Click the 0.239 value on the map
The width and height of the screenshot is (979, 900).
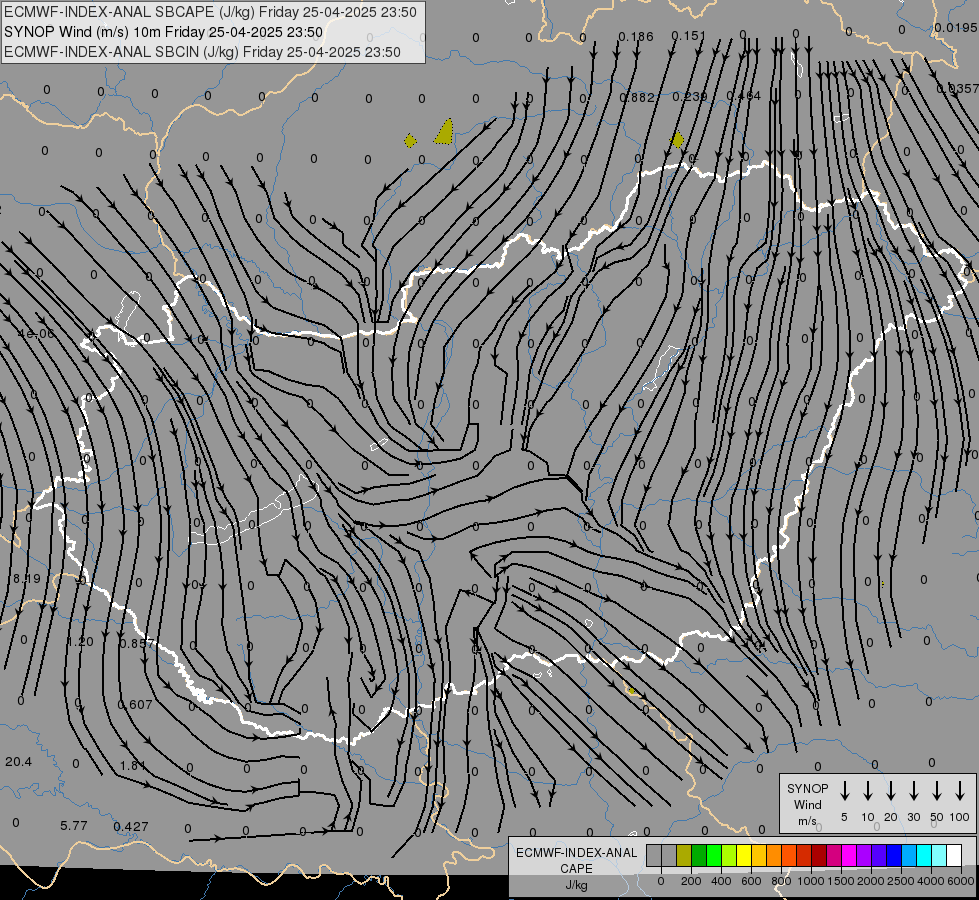click(x=690, y=96)
